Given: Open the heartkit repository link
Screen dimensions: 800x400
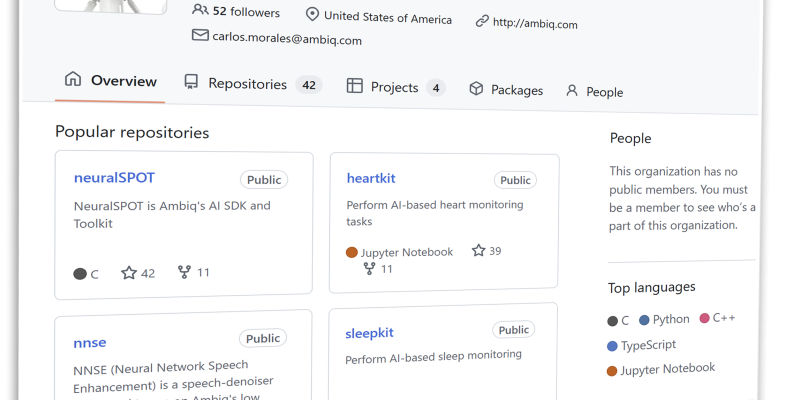Looking at the screenshot, I should pyautogui.click(x=371, y=178).
